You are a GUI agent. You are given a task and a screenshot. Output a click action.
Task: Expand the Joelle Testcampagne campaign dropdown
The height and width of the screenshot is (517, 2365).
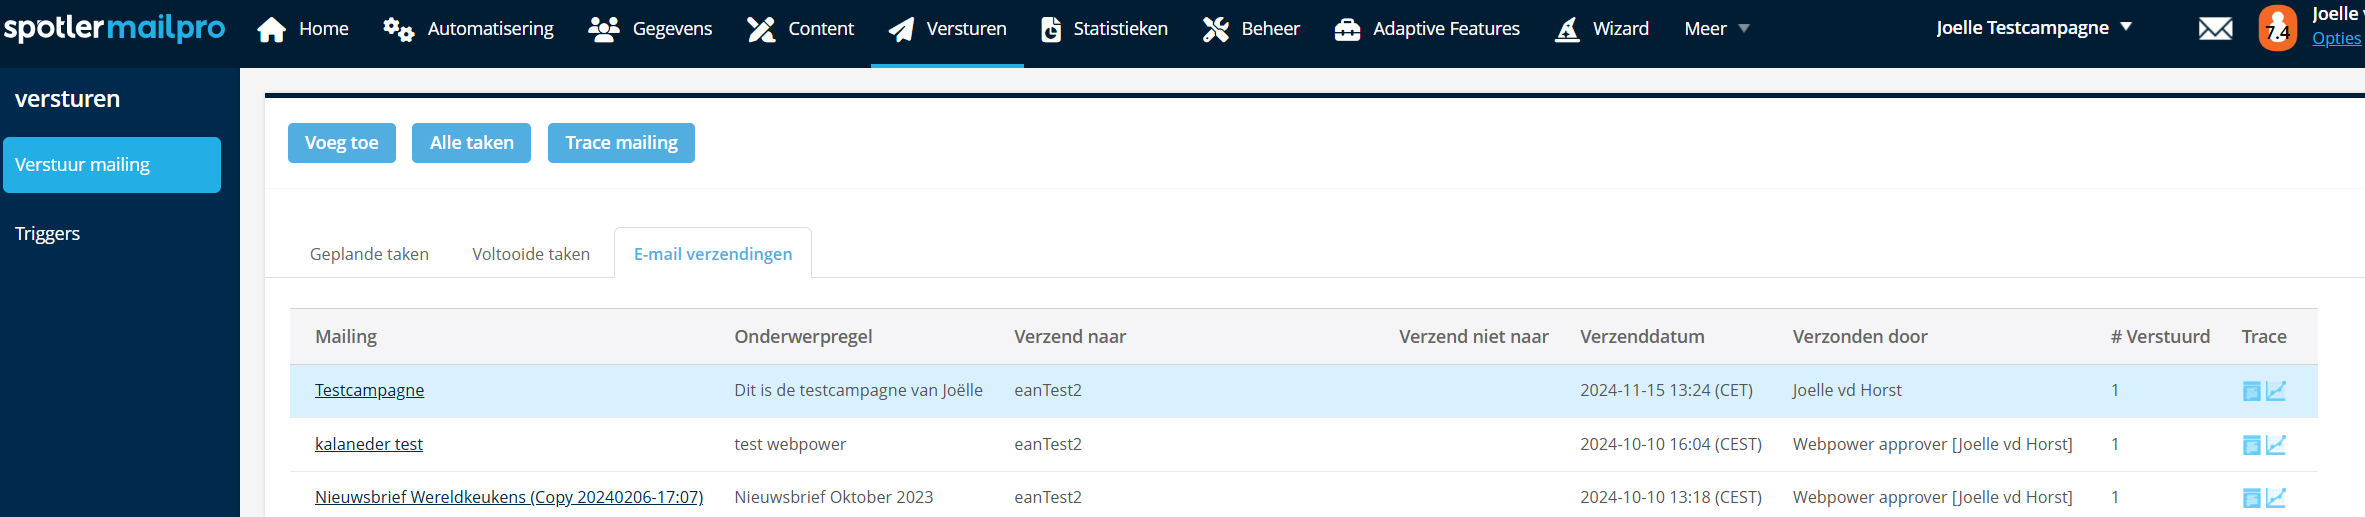pos(2034,28)
